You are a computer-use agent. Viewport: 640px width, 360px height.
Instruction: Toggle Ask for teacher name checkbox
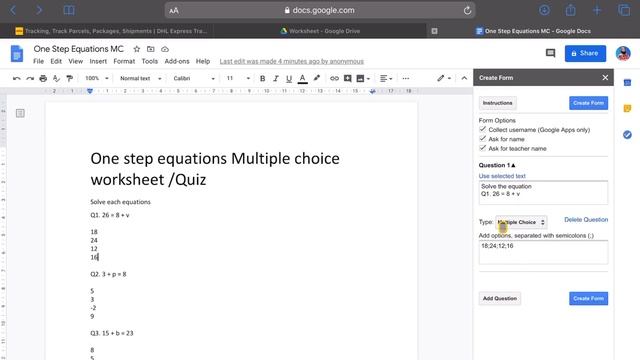click(x=483, y=148)
